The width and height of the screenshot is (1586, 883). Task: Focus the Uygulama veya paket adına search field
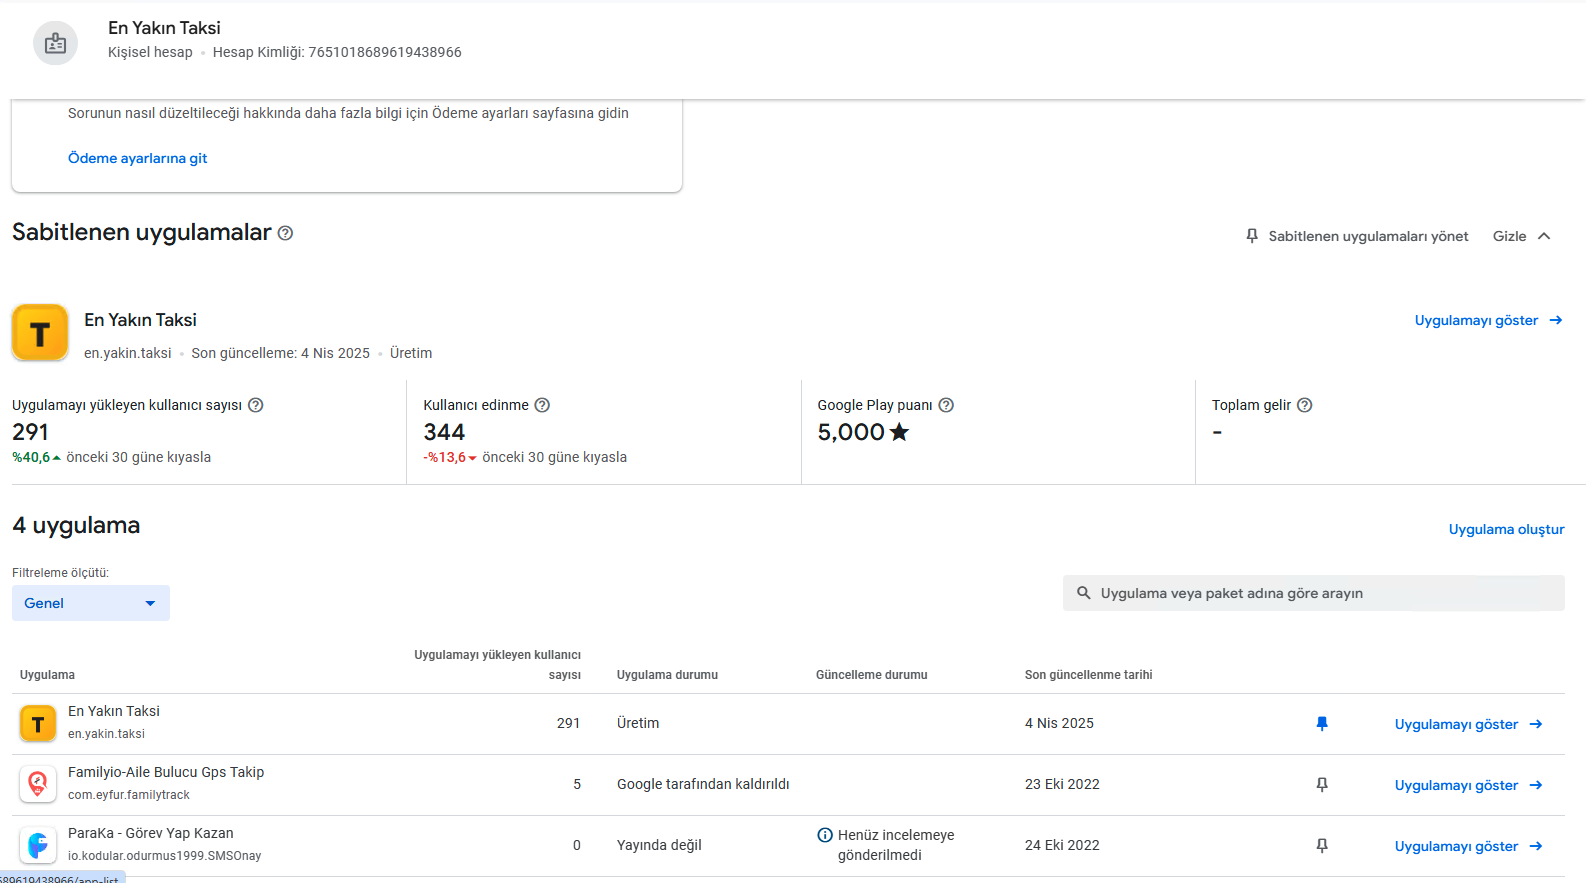[x=1314, y=593]
